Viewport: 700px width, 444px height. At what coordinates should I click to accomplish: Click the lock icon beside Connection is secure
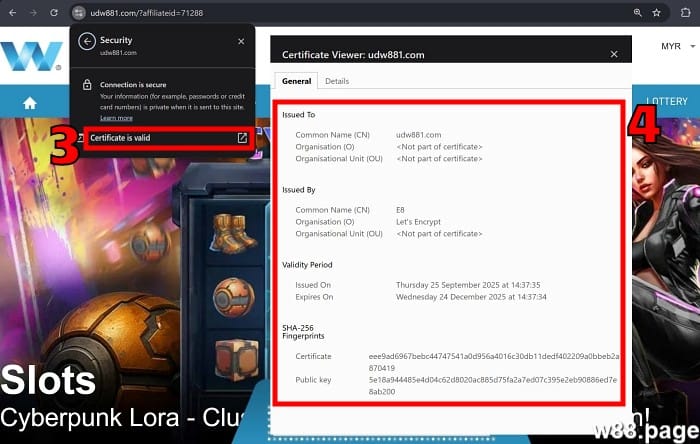87,85
